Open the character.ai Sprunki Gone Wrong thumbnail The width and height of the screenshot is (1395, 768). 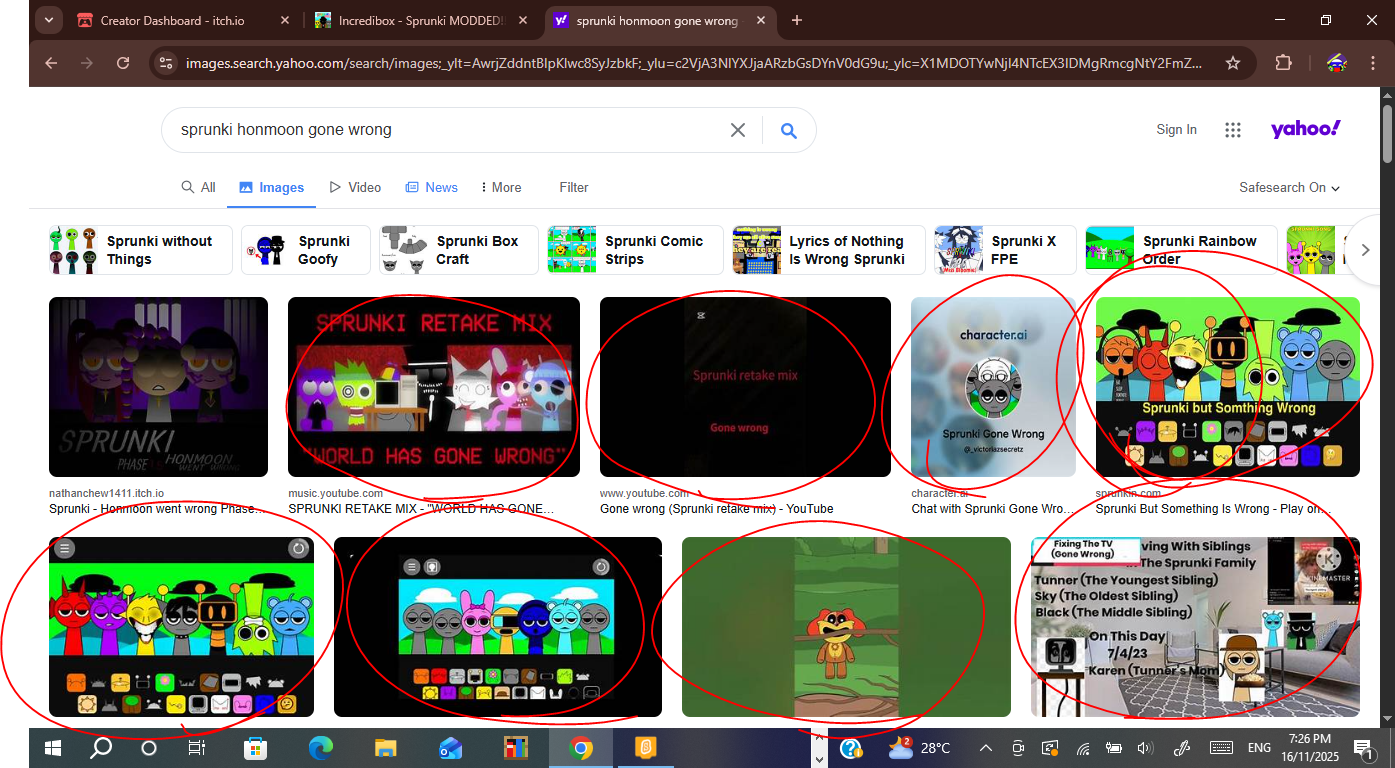click(993, 387)
